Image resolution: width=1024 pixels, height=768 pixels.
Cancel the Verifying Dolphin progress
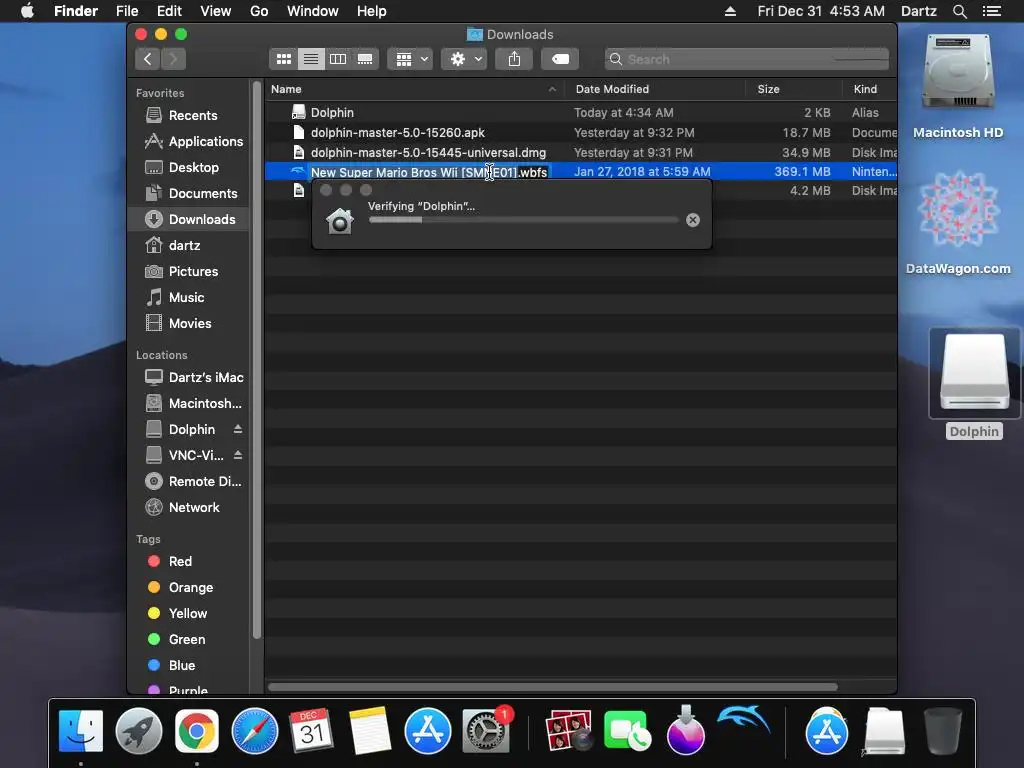coord(693,220)
